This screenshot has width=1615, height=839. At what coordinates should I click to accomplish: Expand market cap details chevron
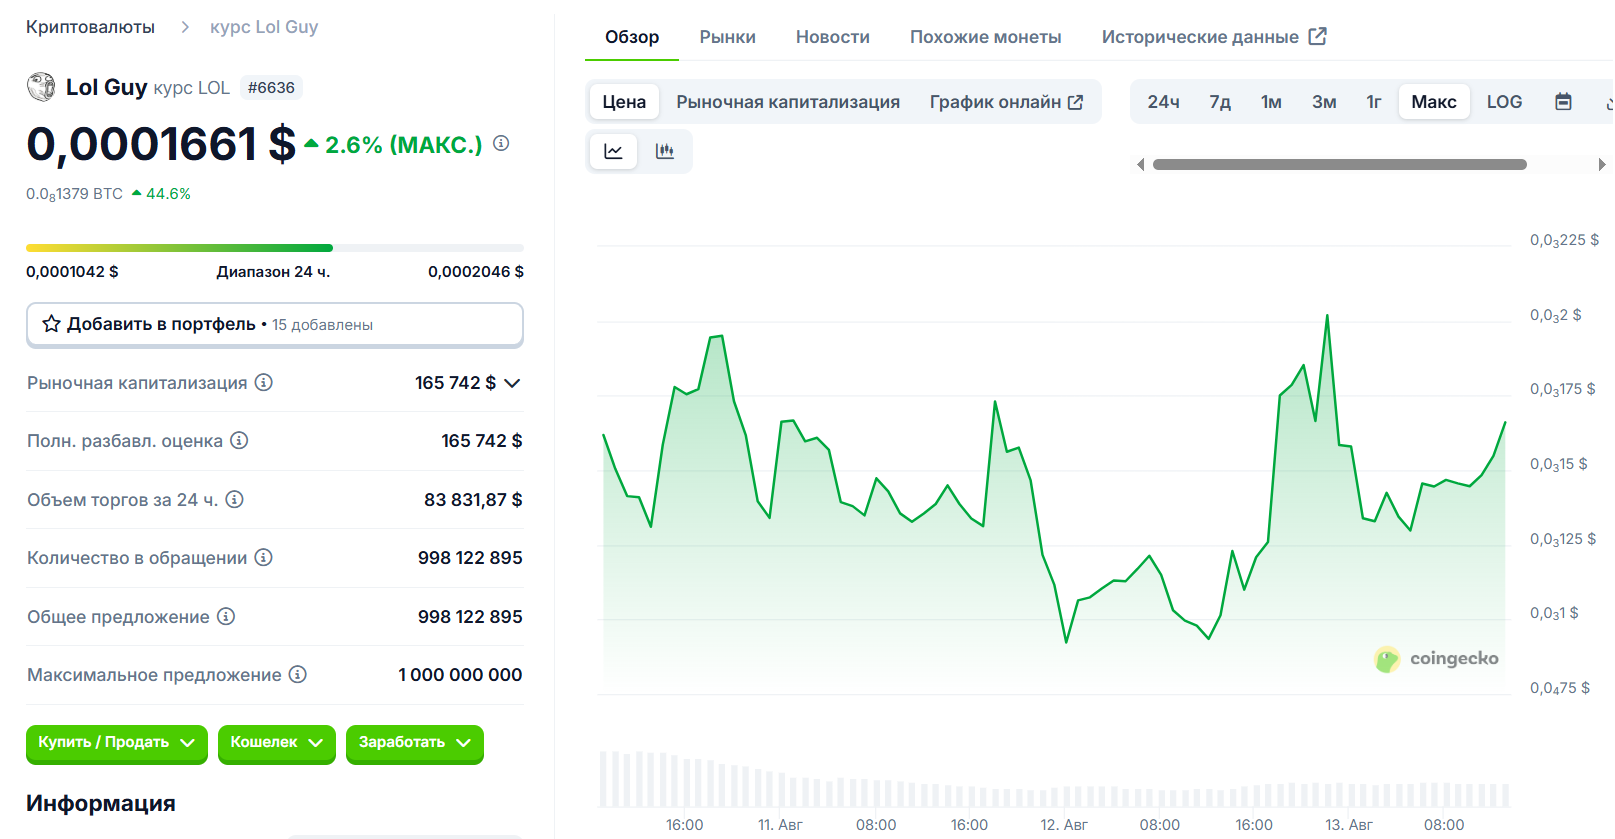512,383
